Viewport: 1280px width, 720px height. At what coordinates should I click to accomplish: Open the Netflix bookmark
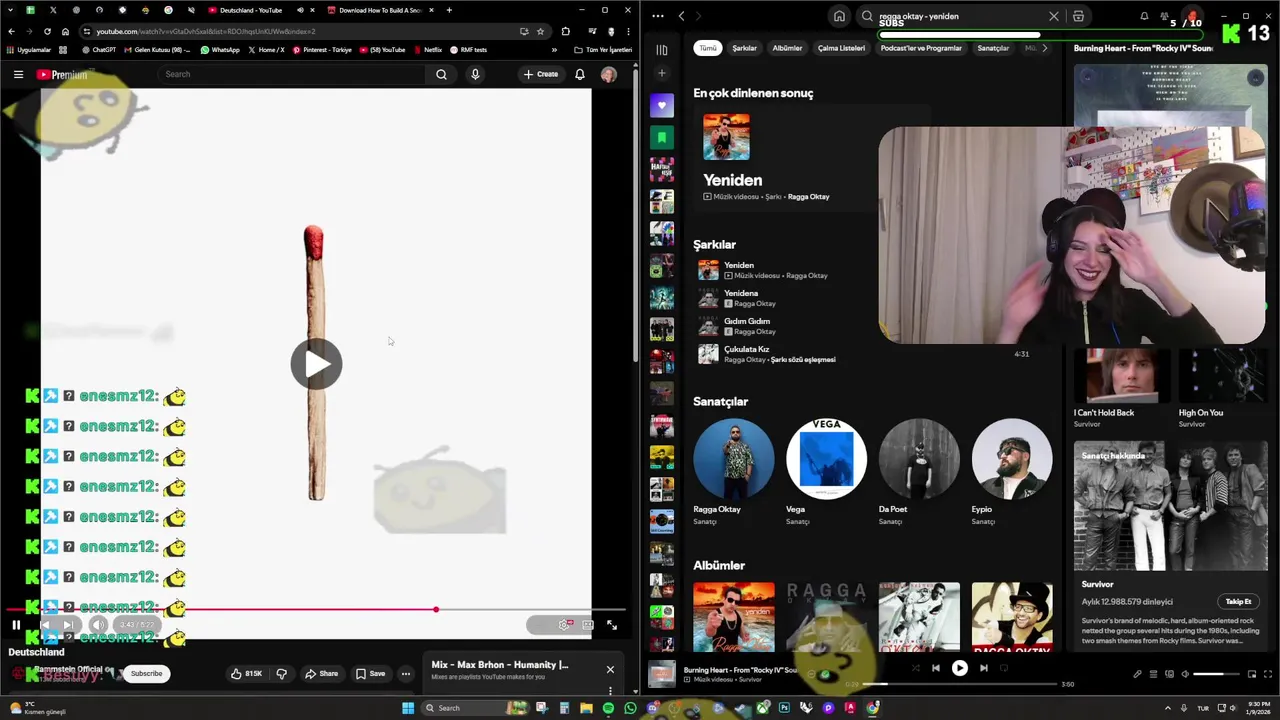click(427, 50)
